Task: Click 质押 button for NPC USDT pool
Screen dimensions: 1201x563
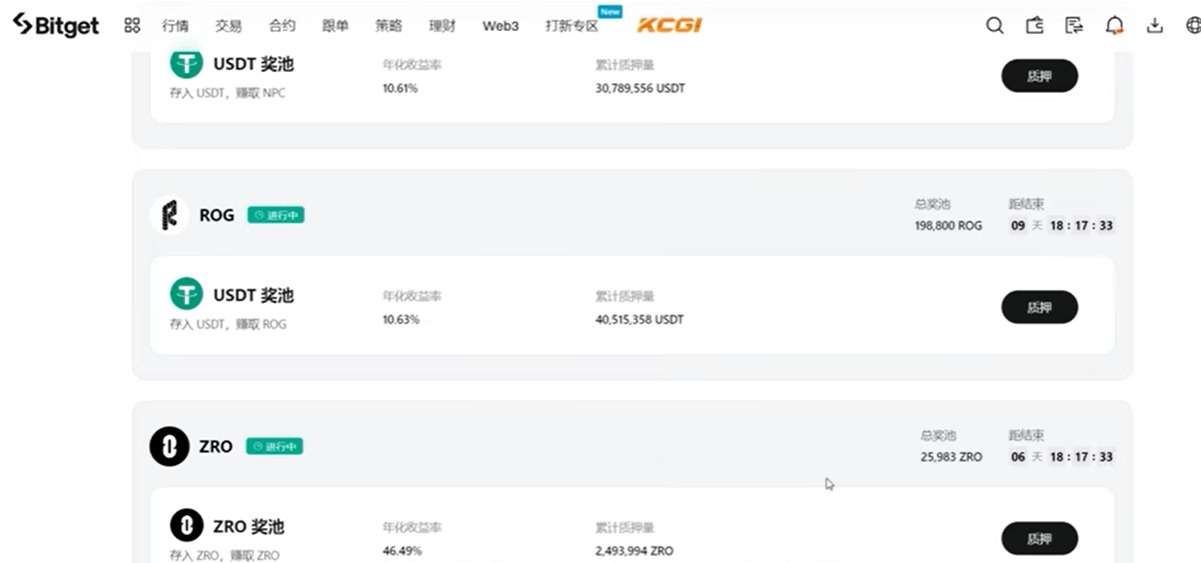Action: click(1039, 76)
